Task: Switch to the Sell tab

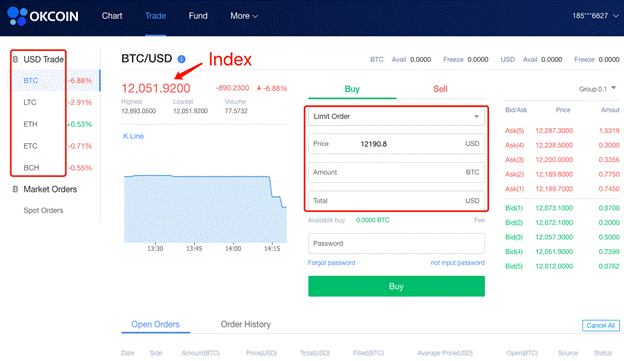Action: [440, 89]
